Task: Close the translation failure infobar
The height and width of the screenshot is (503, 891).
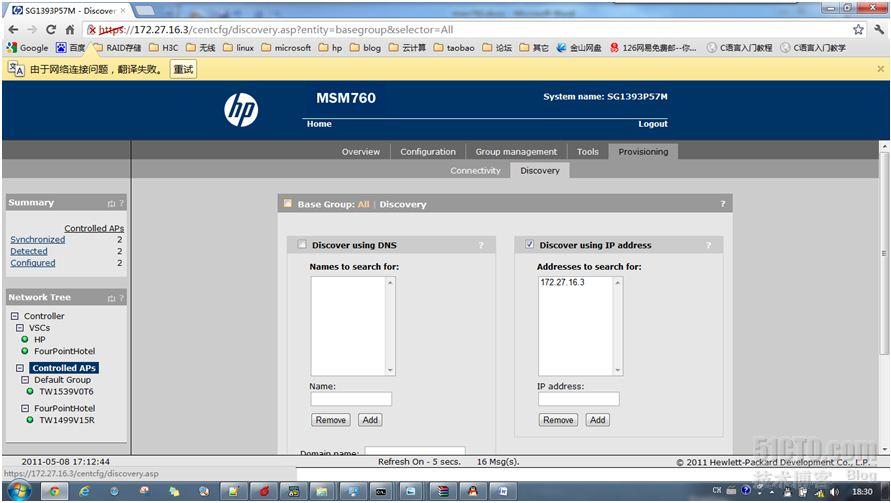Action: point(880,69)
